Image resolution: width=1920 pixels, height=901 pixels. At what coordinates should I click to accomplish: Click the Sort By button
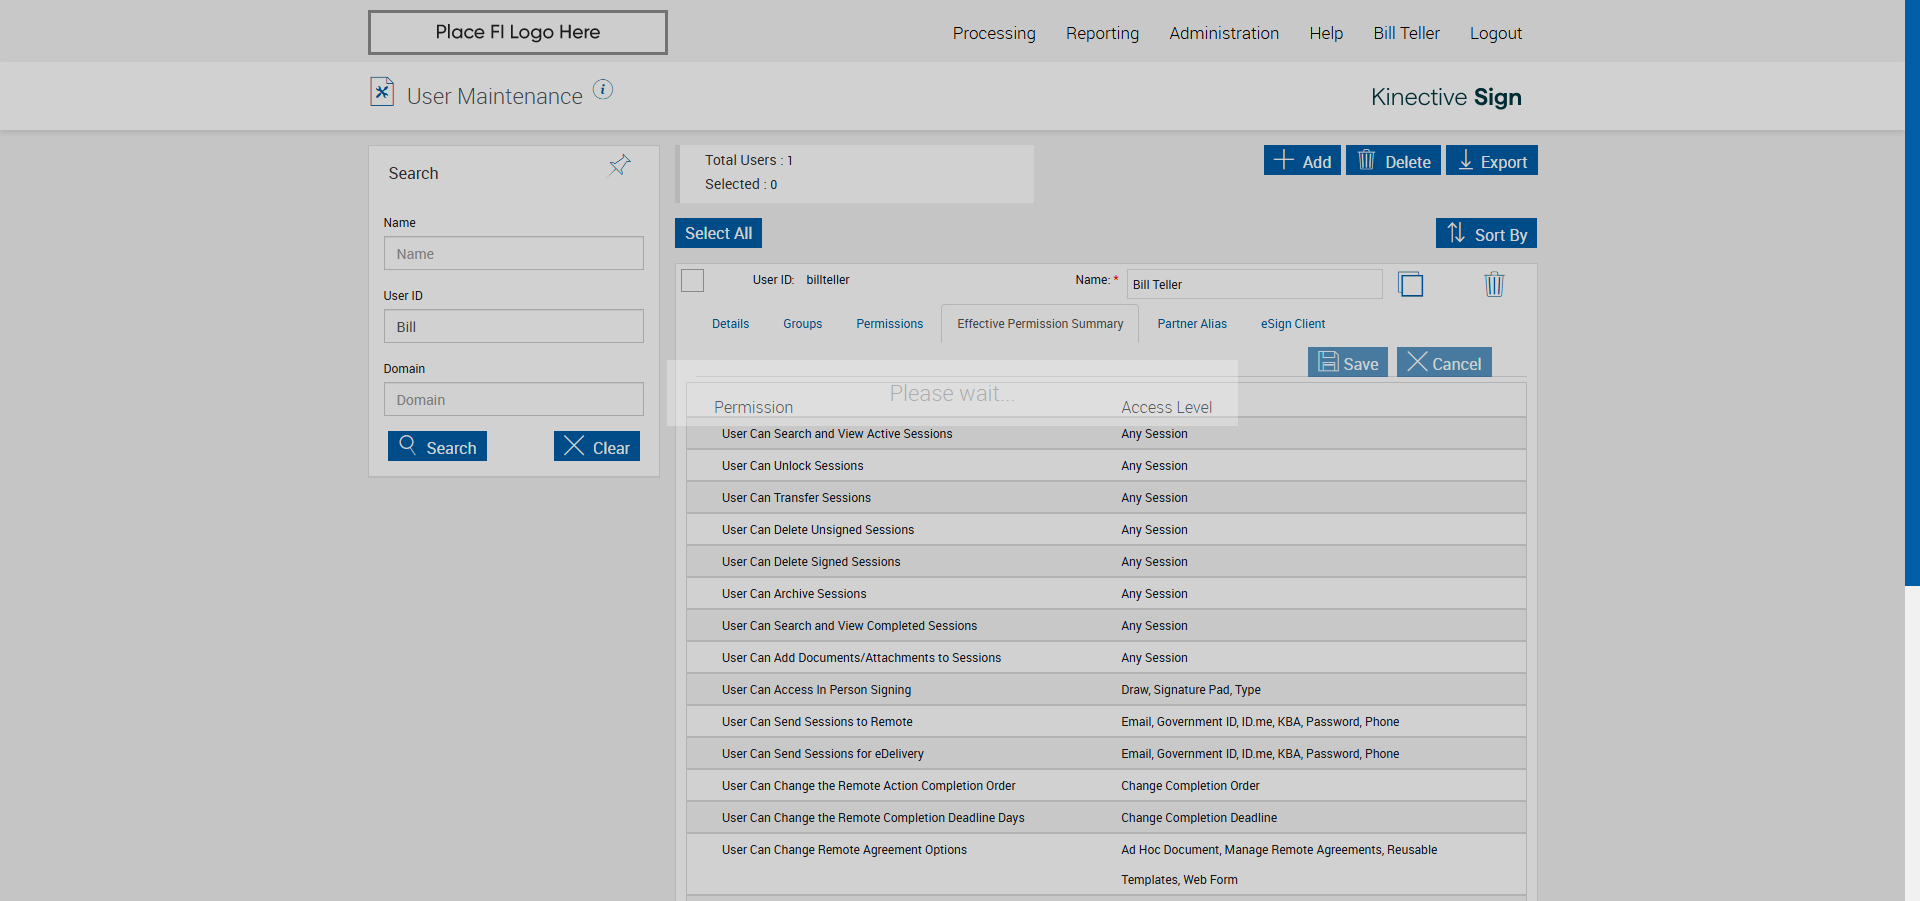point(1486,233)
